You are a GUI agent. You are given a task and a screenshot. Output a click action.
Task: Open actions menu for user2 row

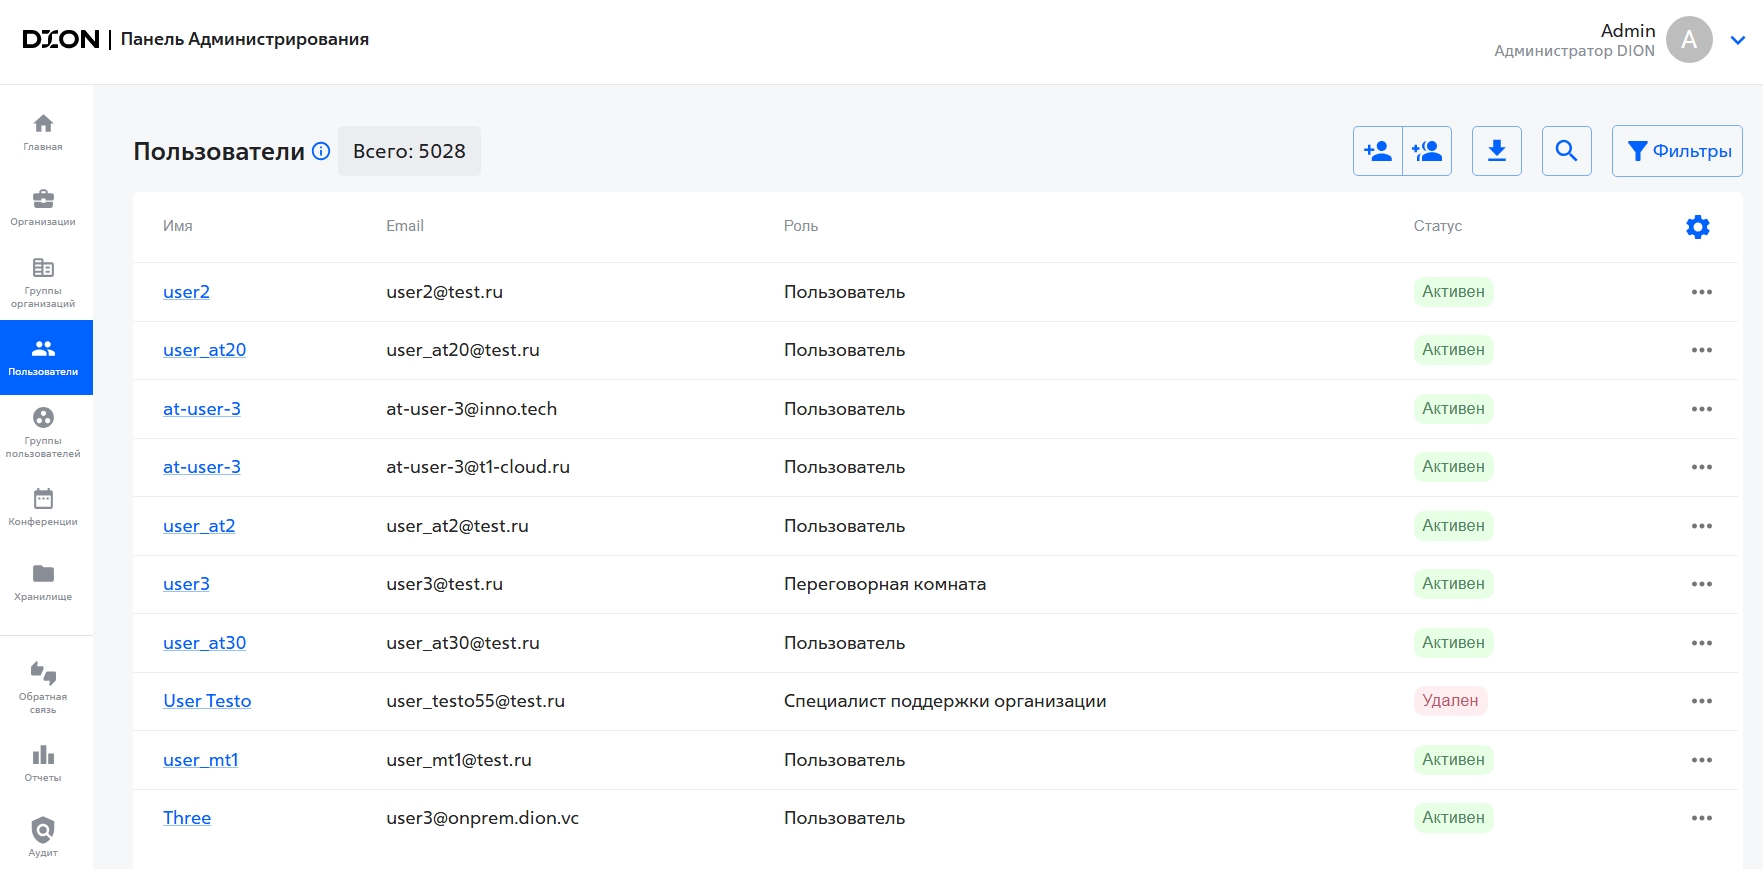click(x=1702, y=292)
